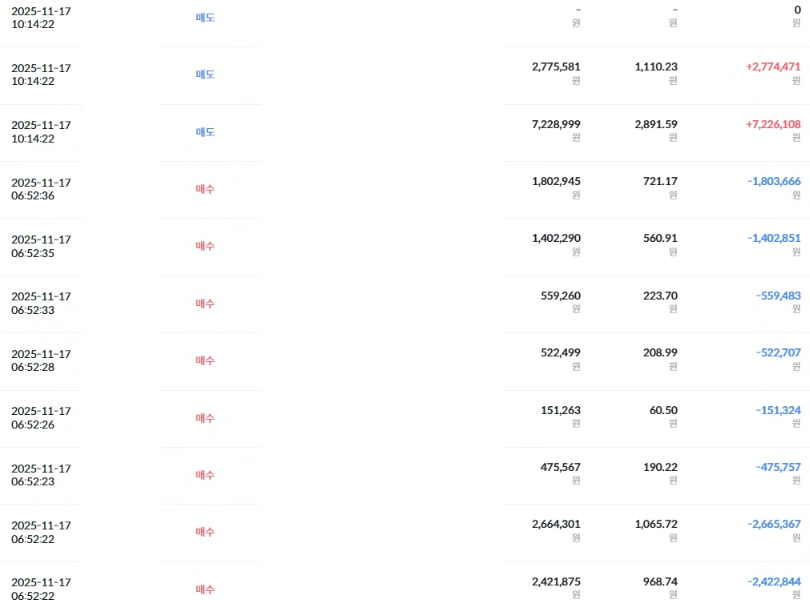This screenshot has height=600, width=810.
Task: Select the 1,402,290 amount cell
Action: (556, 238)
